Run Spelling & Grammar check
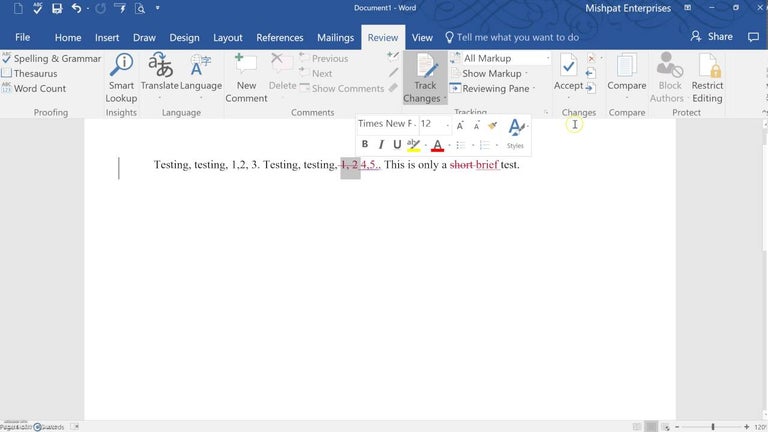 coord(51,58)
